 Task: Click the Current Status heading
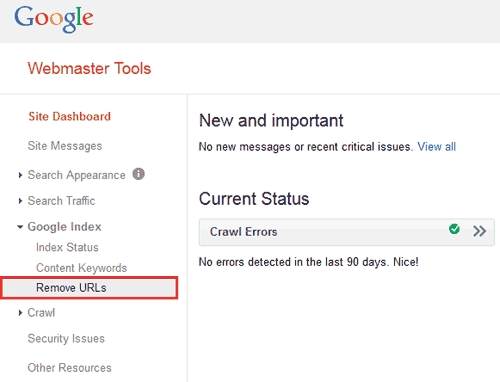pos(254,199)
